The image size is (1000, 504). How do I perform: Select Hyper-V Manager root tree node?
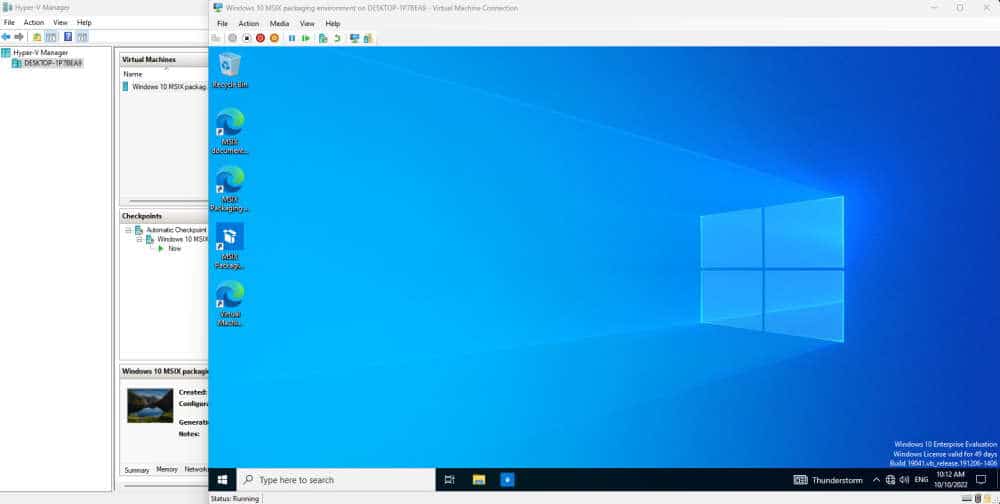point(35,53)
